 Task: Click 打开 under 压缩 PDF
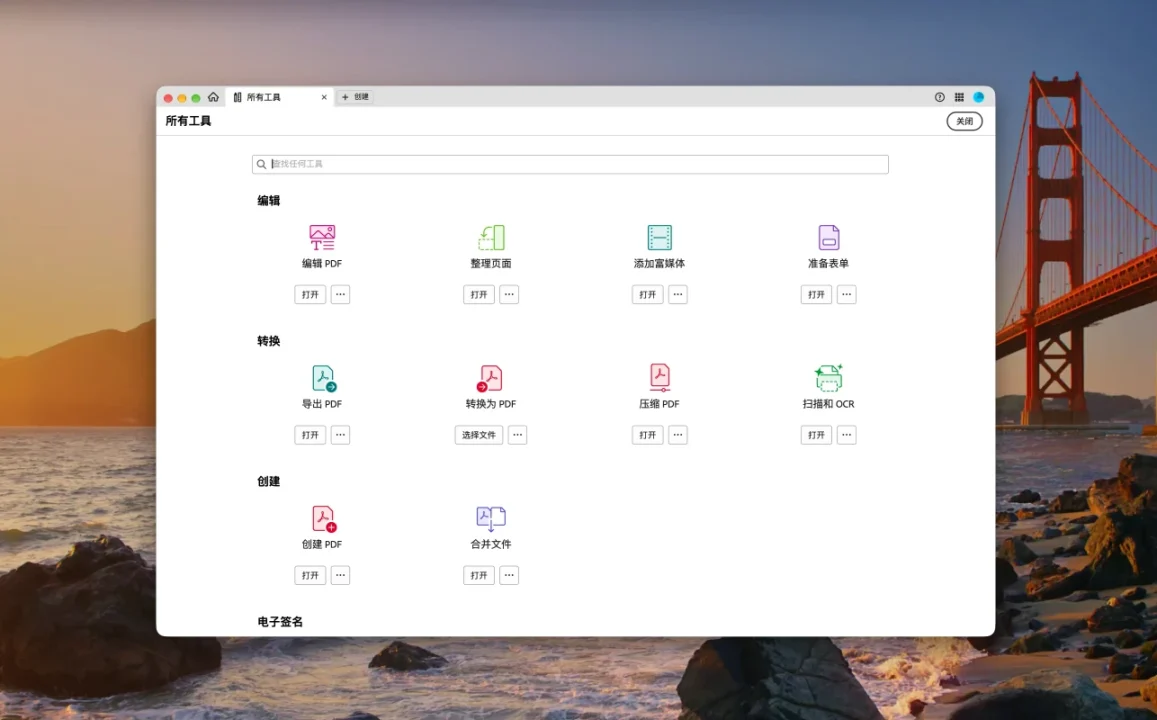click(647, 435)
